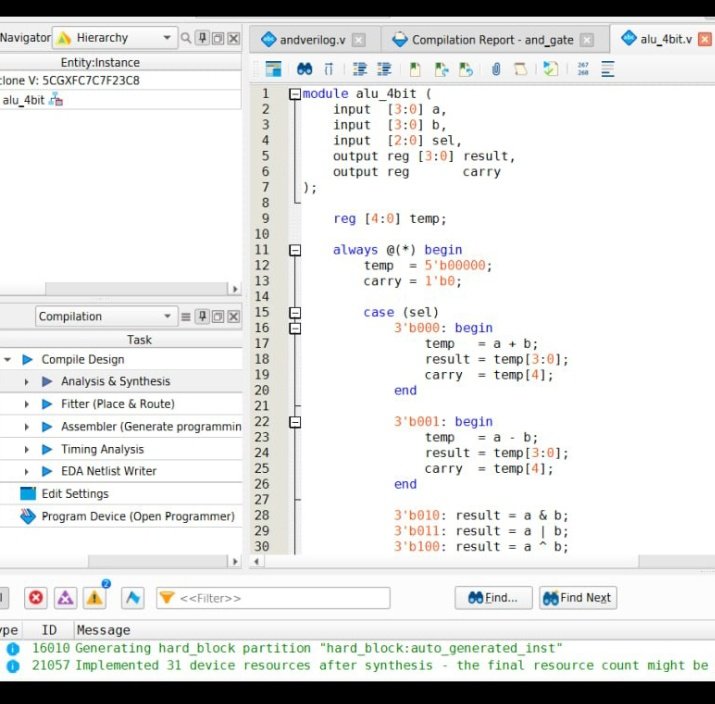
Task: Start Timing Analysis via its play icon
Action: 47,449
